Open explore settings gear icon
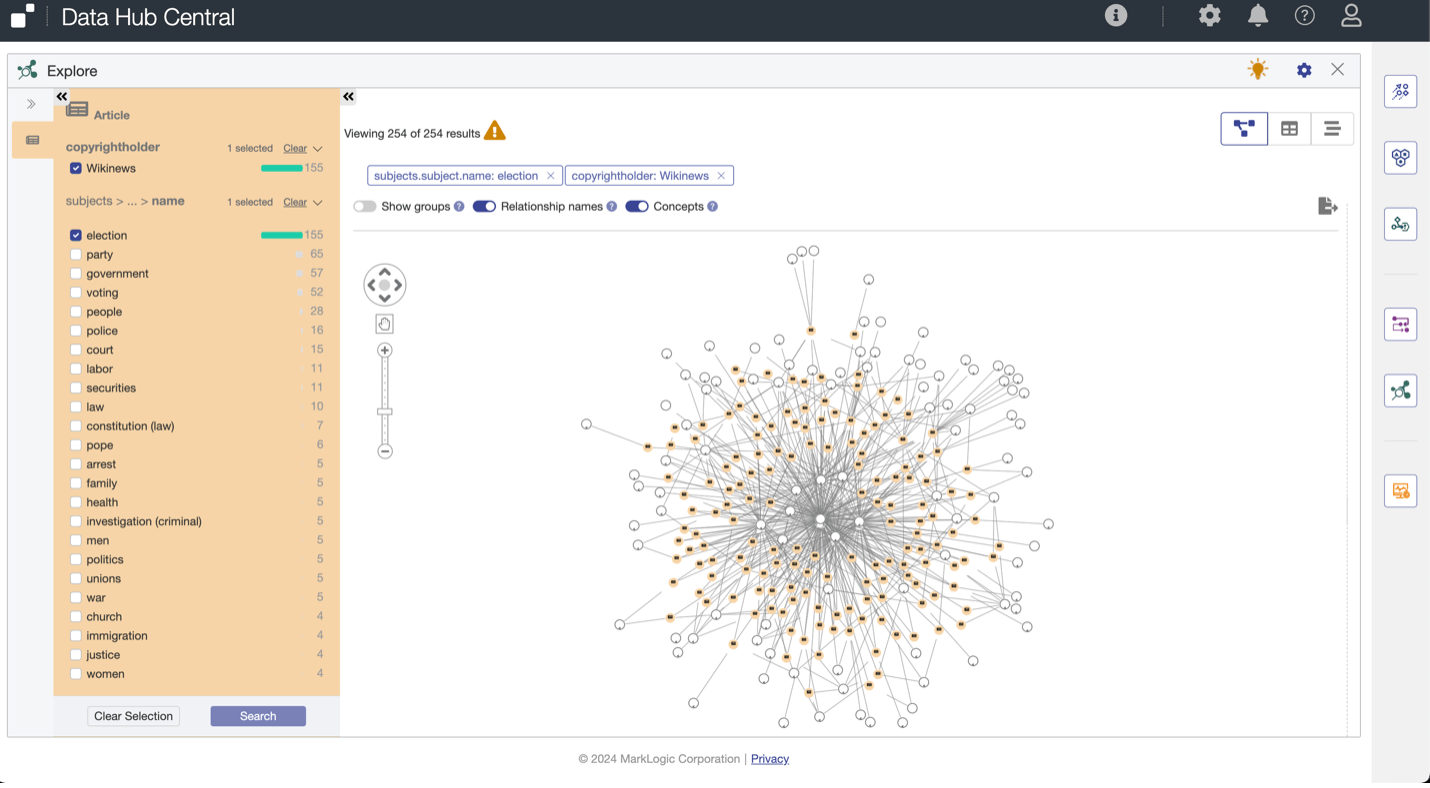The height and width of the screenshot is (788, 1430). tap(1304, 70)
